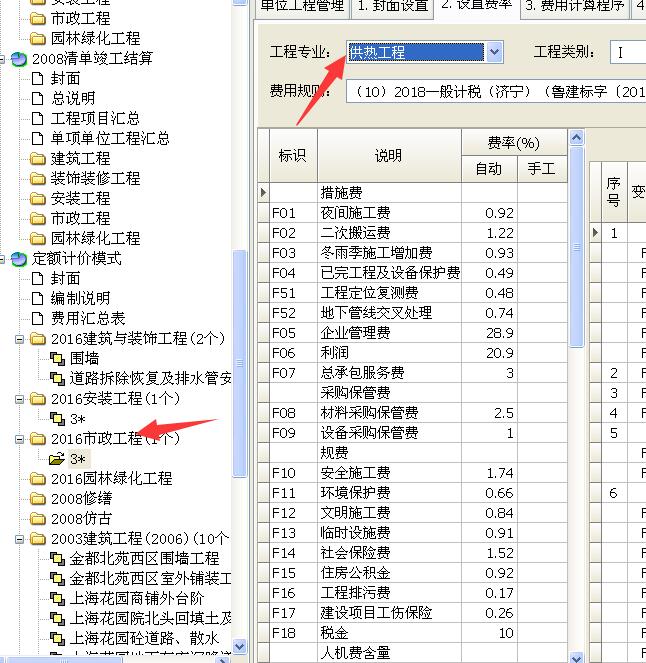This screenshot has height=663, width=646.
Task: Select the F14 社会保险费 row
Action: (x=412, y=553)
